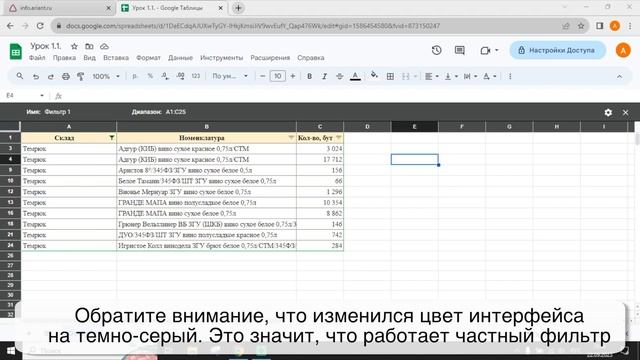This screenshot has width=640, height=360.
Task: Open the number format 123 menu
Action: (196, 76)
